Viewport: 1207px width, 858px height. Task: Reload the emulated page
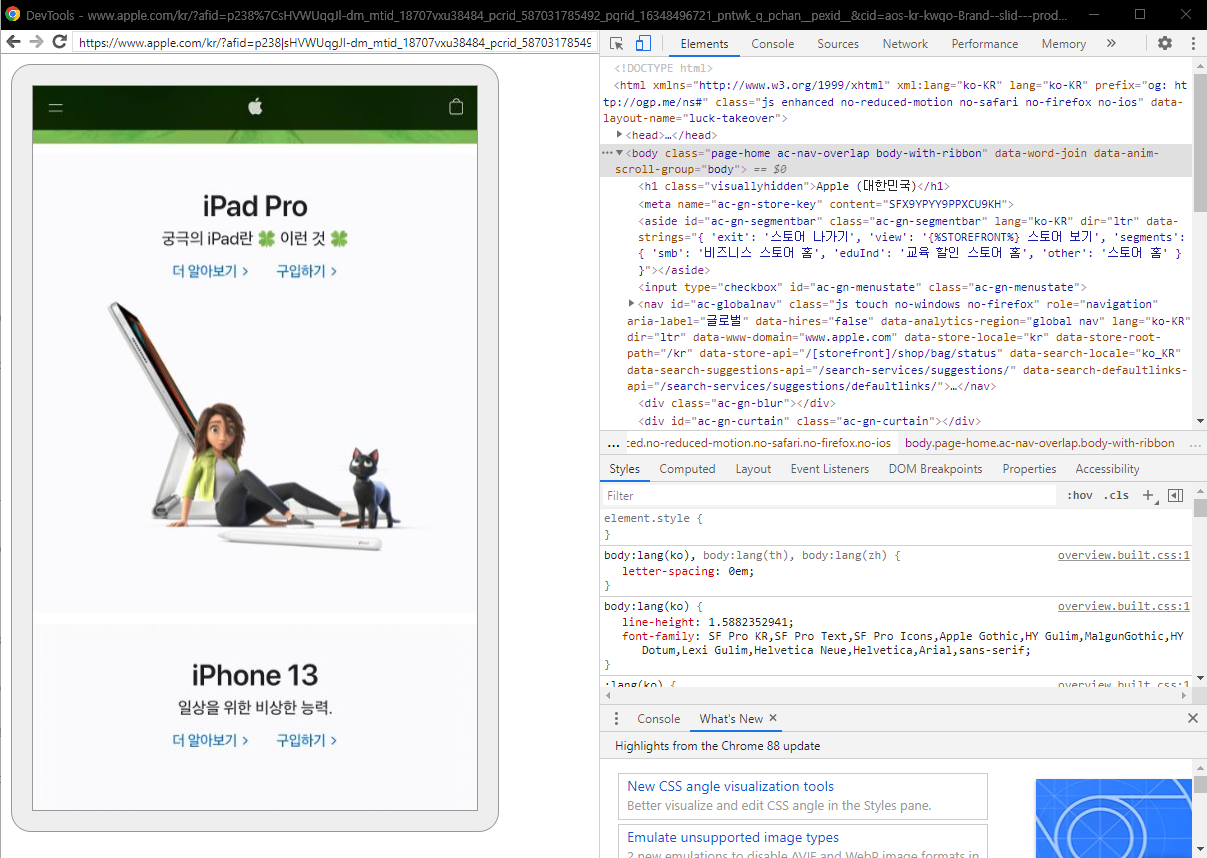(59, 42)
